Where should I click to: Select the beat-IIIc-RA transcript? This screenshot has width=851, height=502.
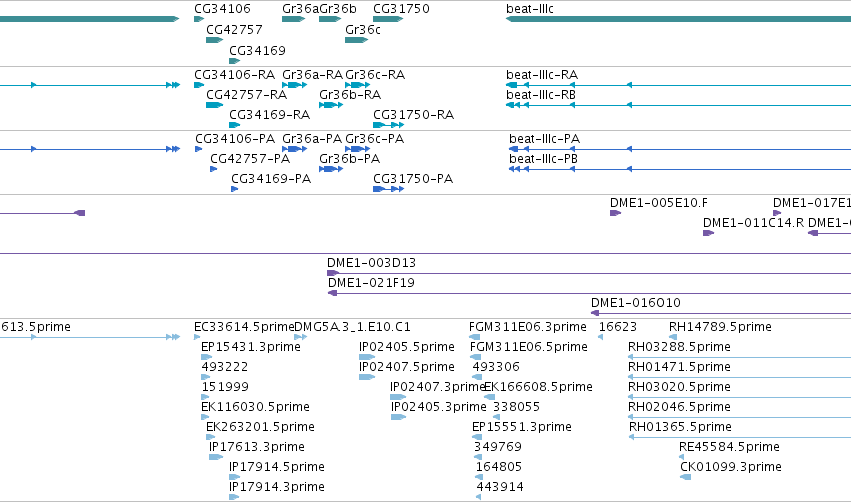[678, 85]
